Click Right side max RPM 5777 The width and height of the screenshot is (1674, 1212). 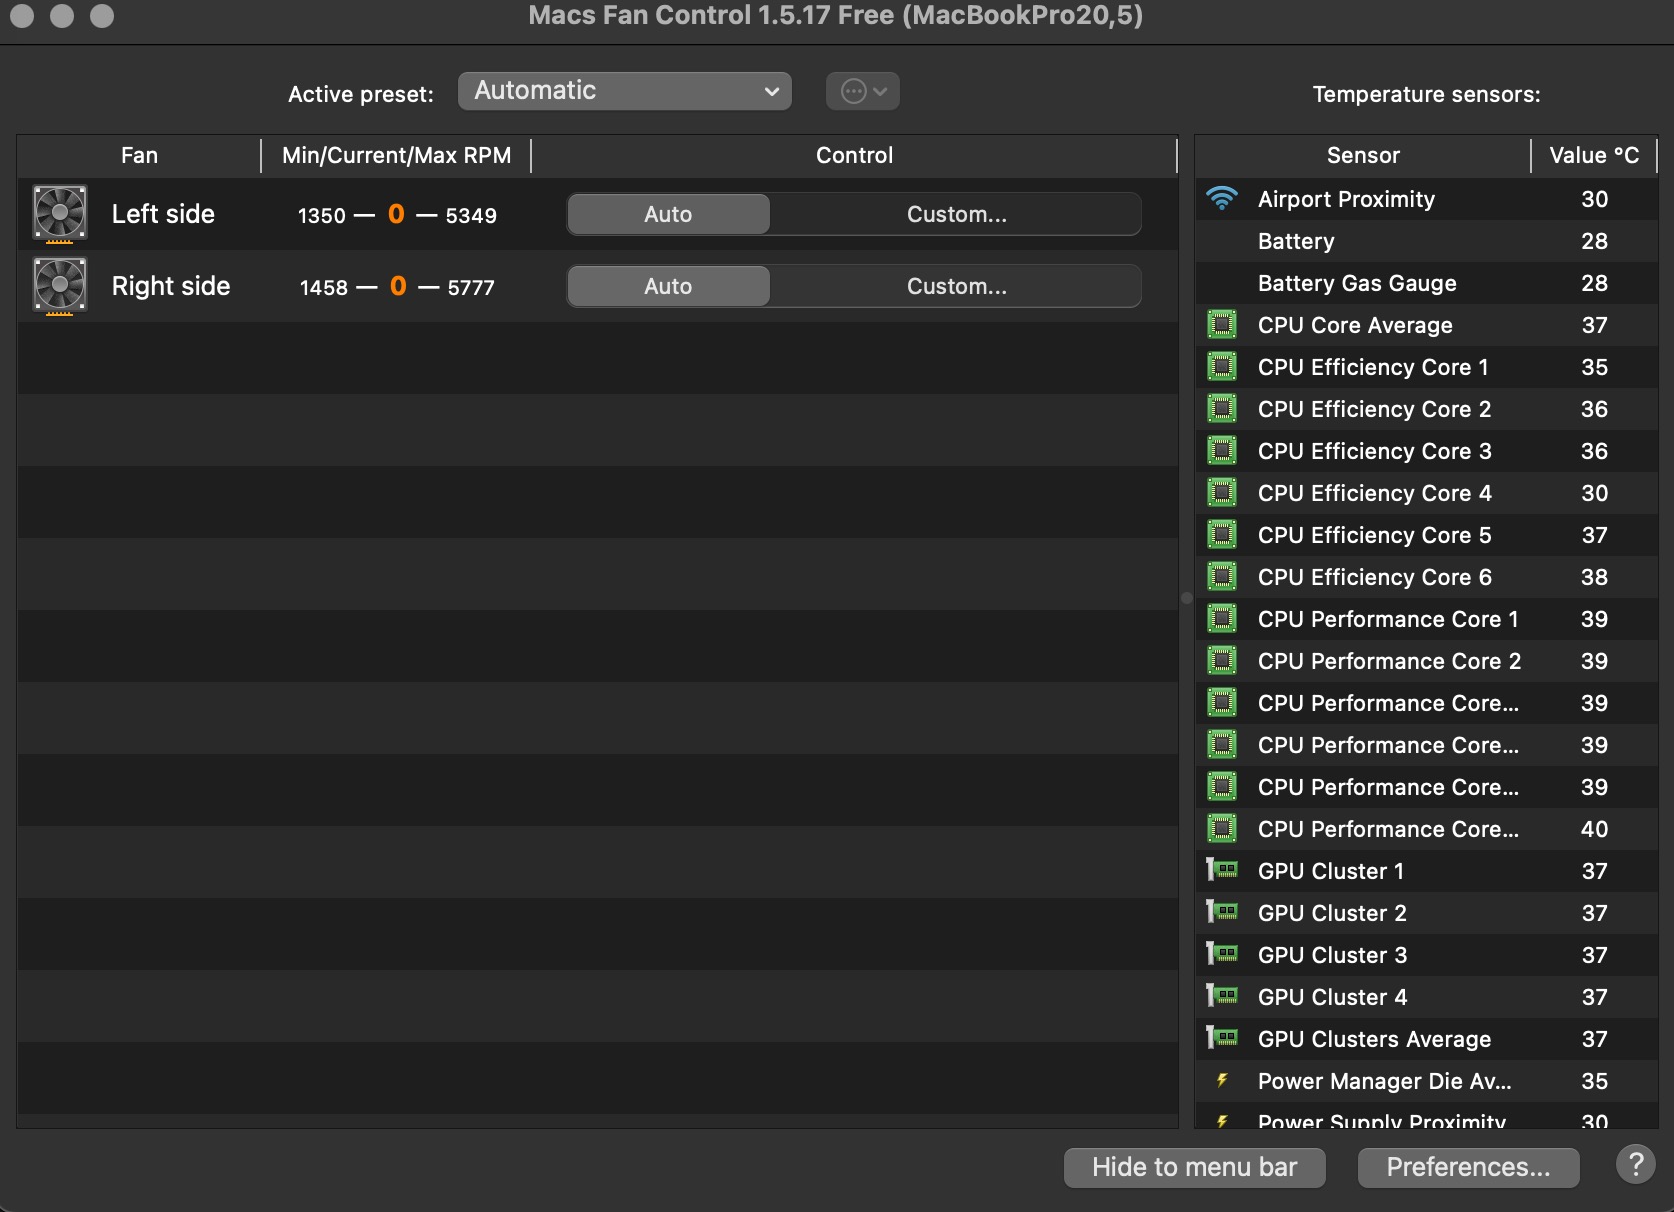(471, 288)
